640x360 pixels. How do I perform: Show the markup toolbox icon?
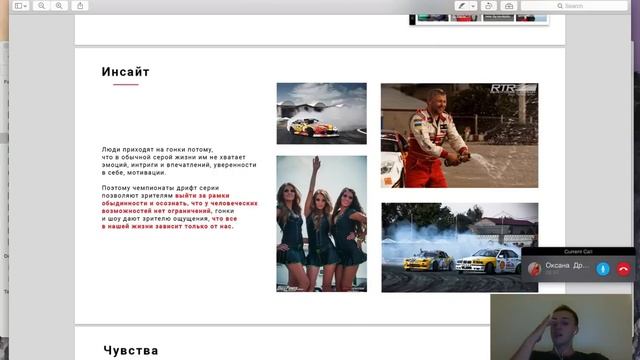tap(509, 6)
